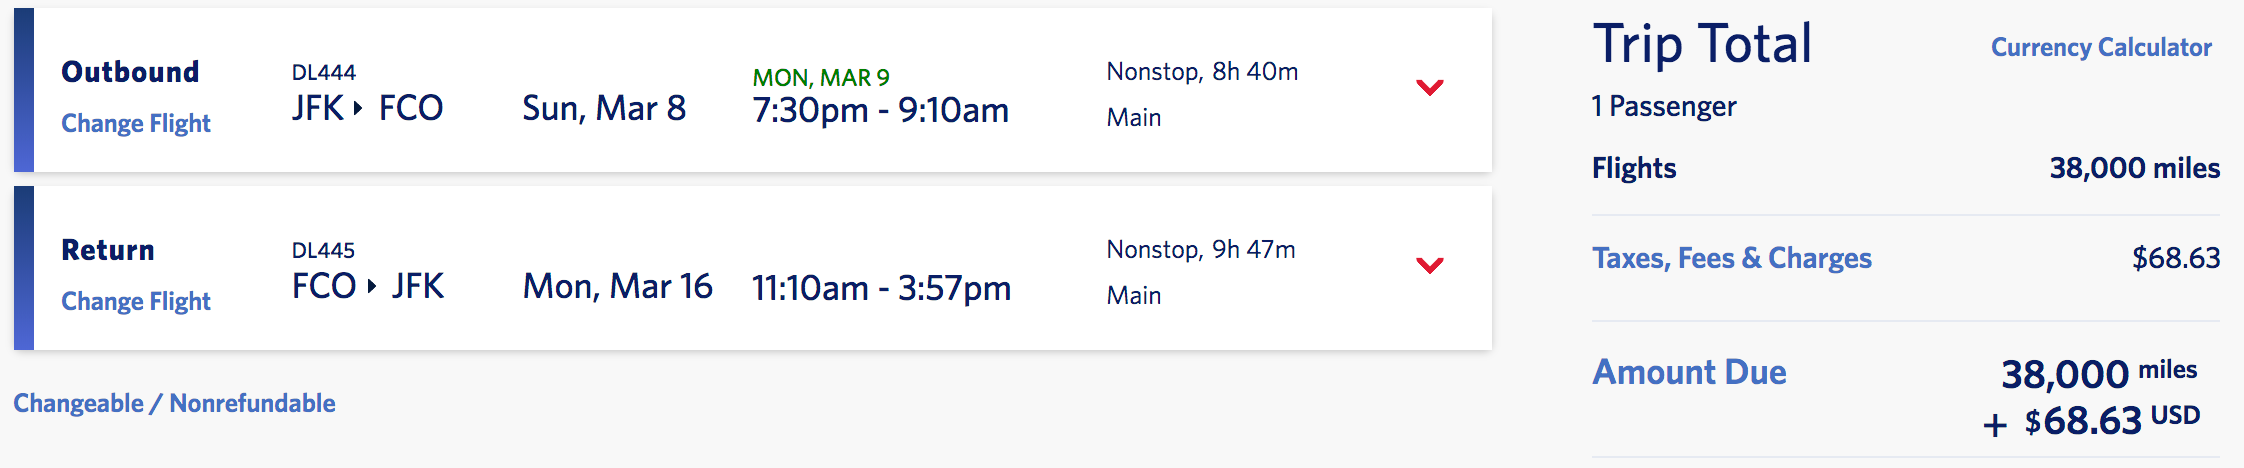Click the Trip Total heading

(x=1702, y=44)
